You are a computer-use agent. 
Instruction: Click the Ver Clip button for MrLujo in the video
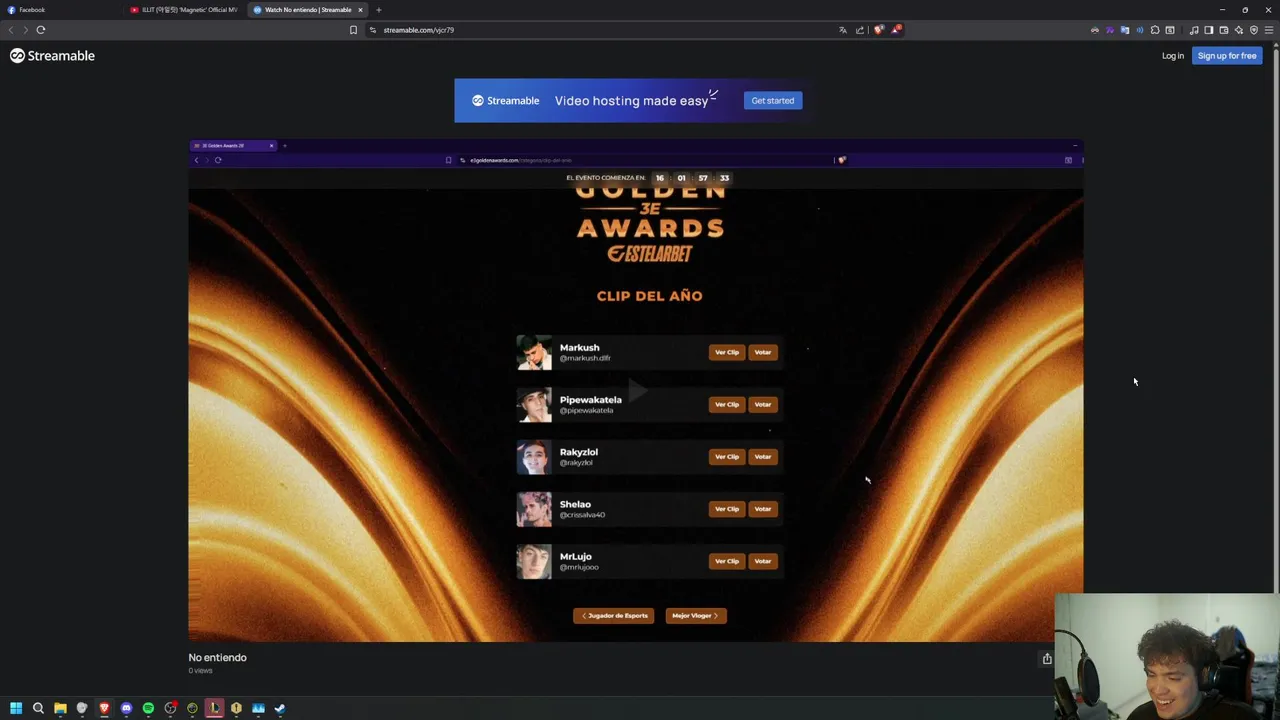pyautogui.click(x=727, y=561)
